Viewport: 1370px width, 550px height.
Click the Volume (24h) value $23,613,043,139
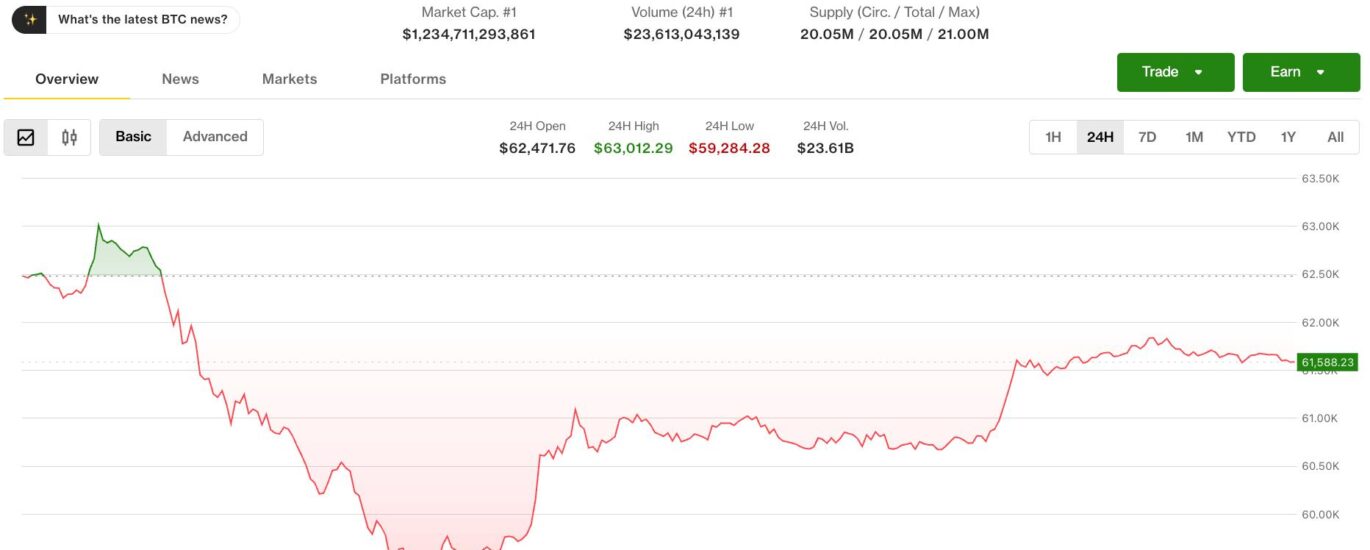pos(682,34)
